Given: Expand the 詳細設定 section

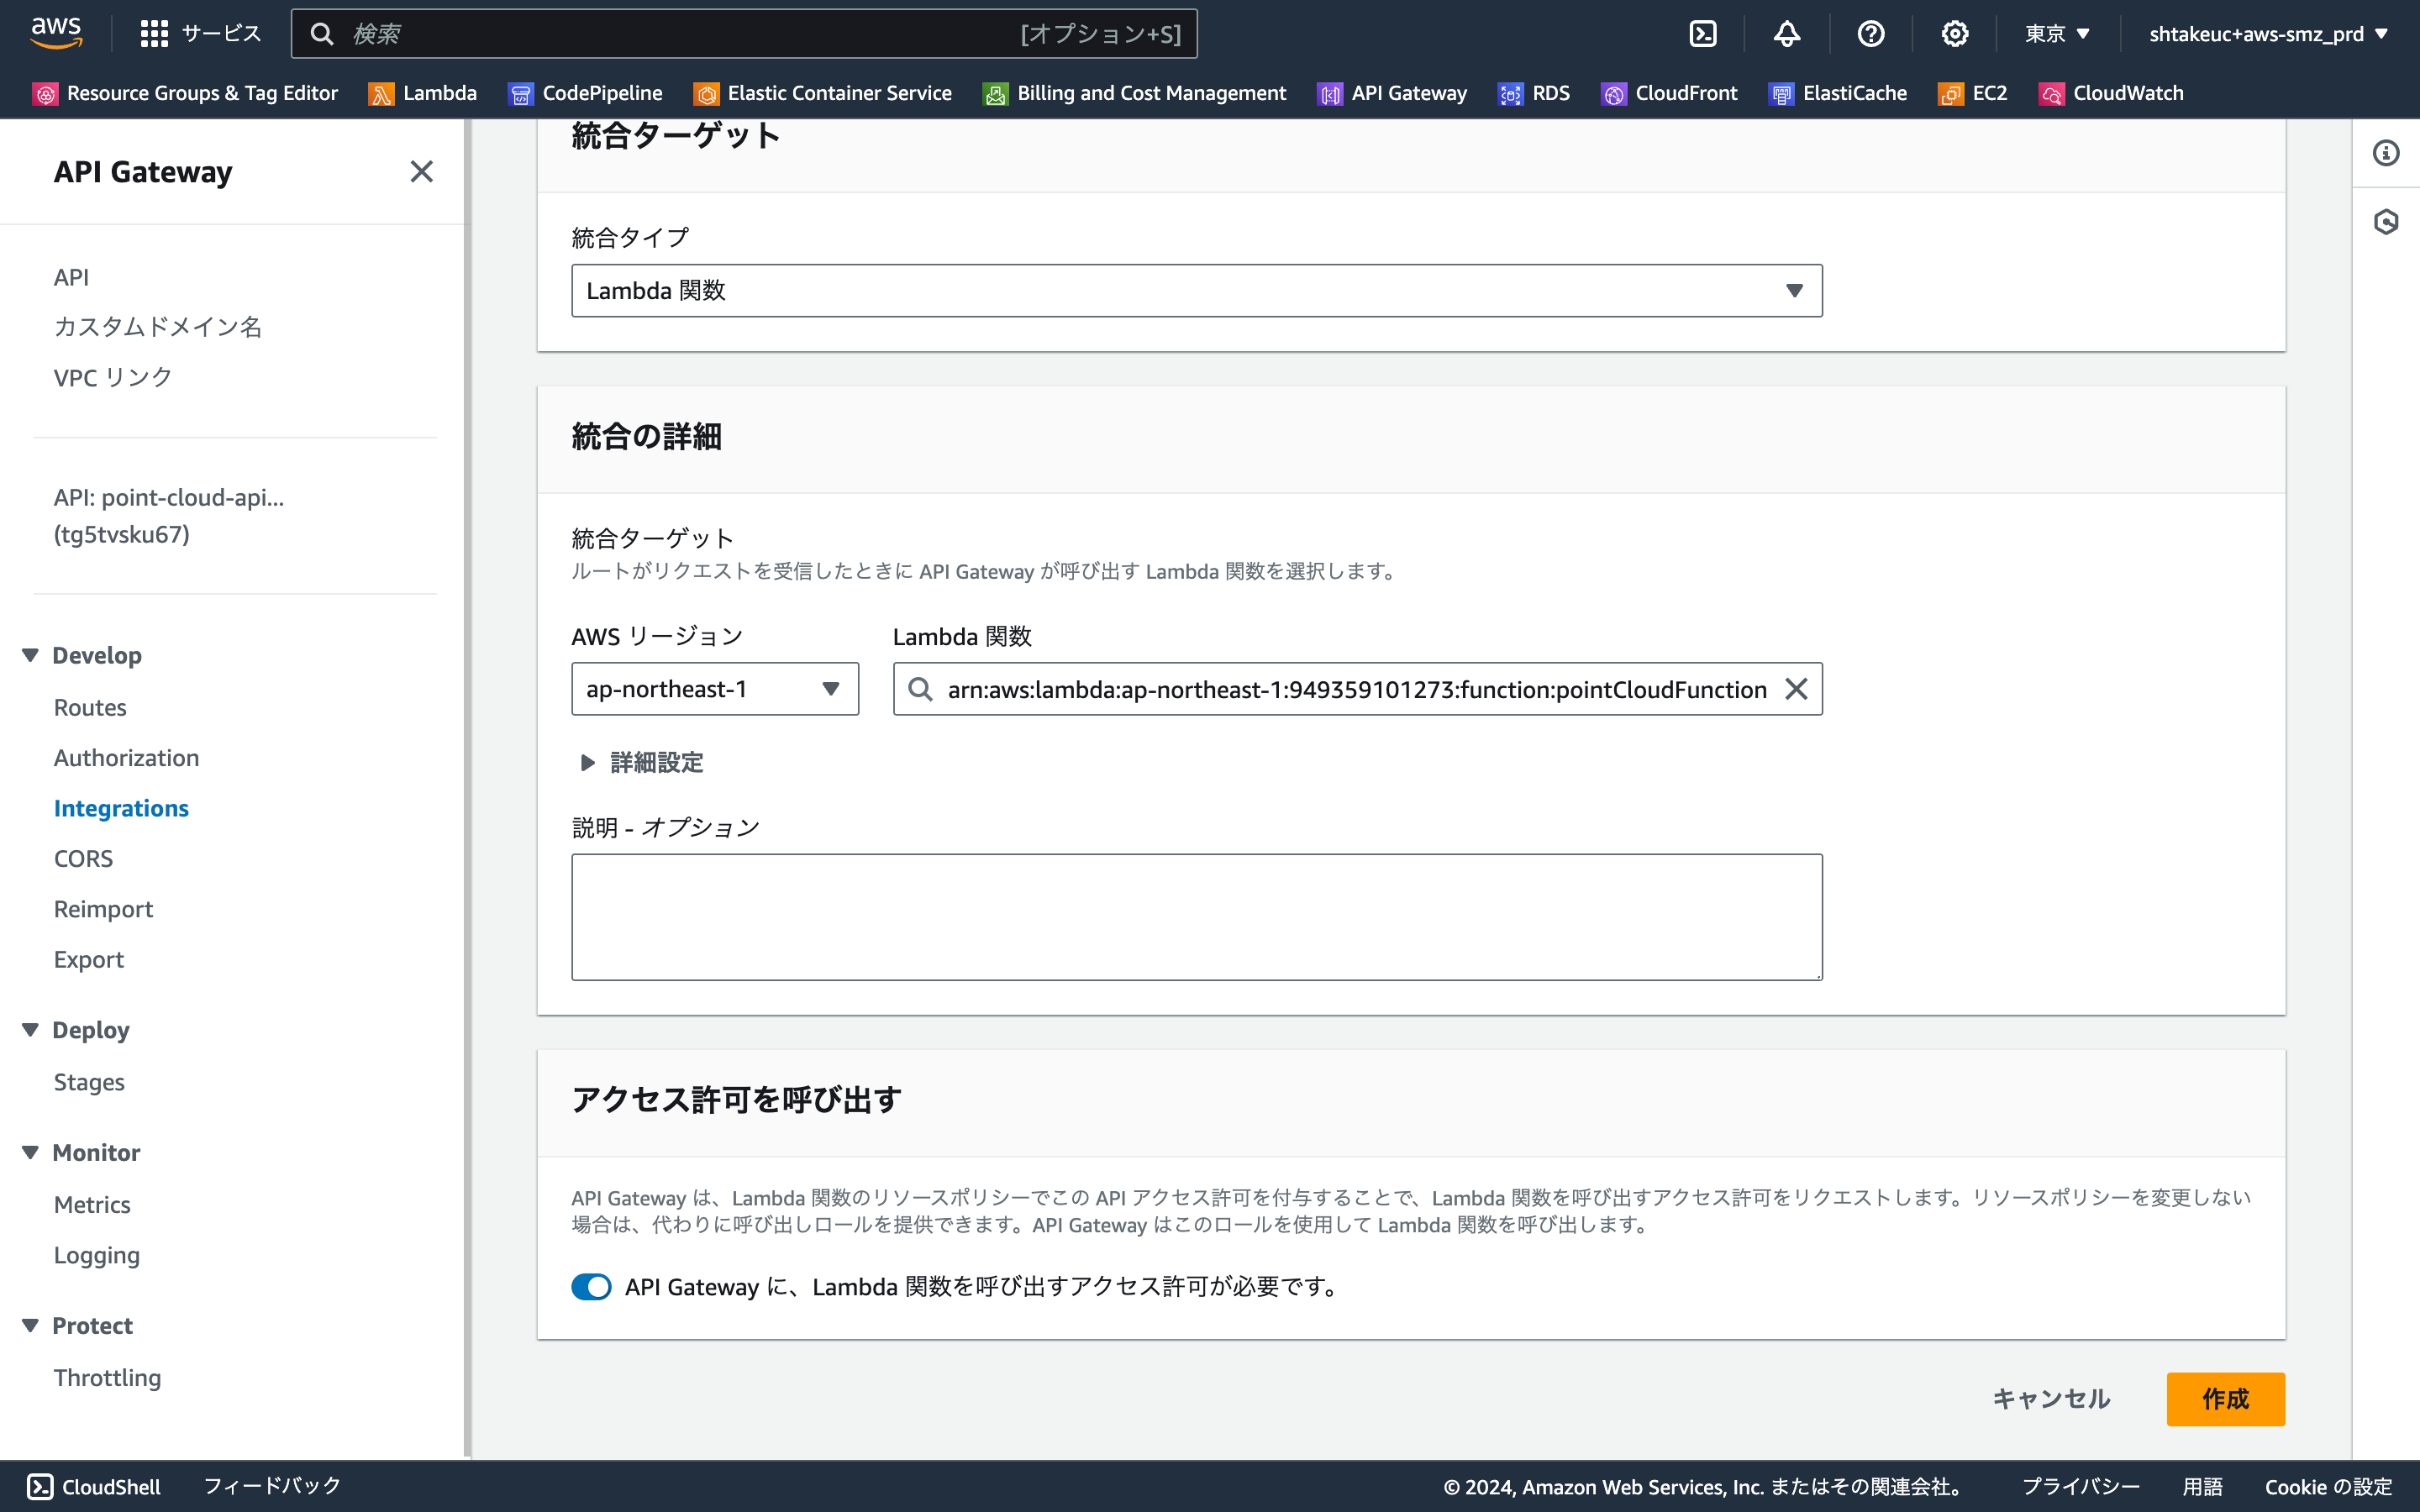Looking at the screenshot, I should pos(640,763).
